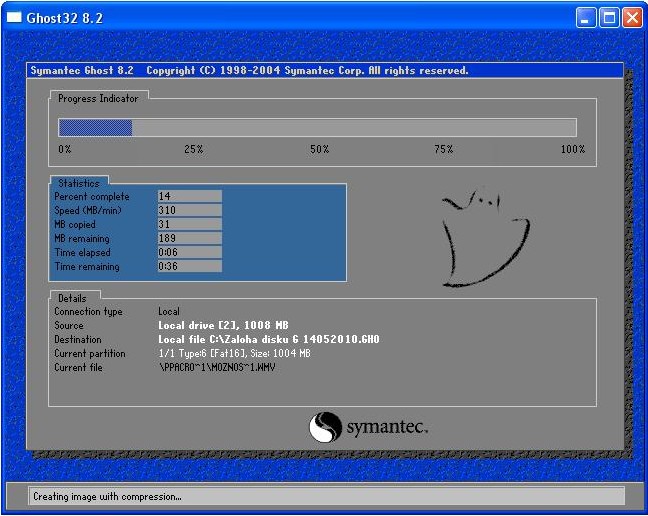The image size is (648, 516).
Task: Minimize the Ghost32 8.2 window
Action: click(x=586, y=18)
